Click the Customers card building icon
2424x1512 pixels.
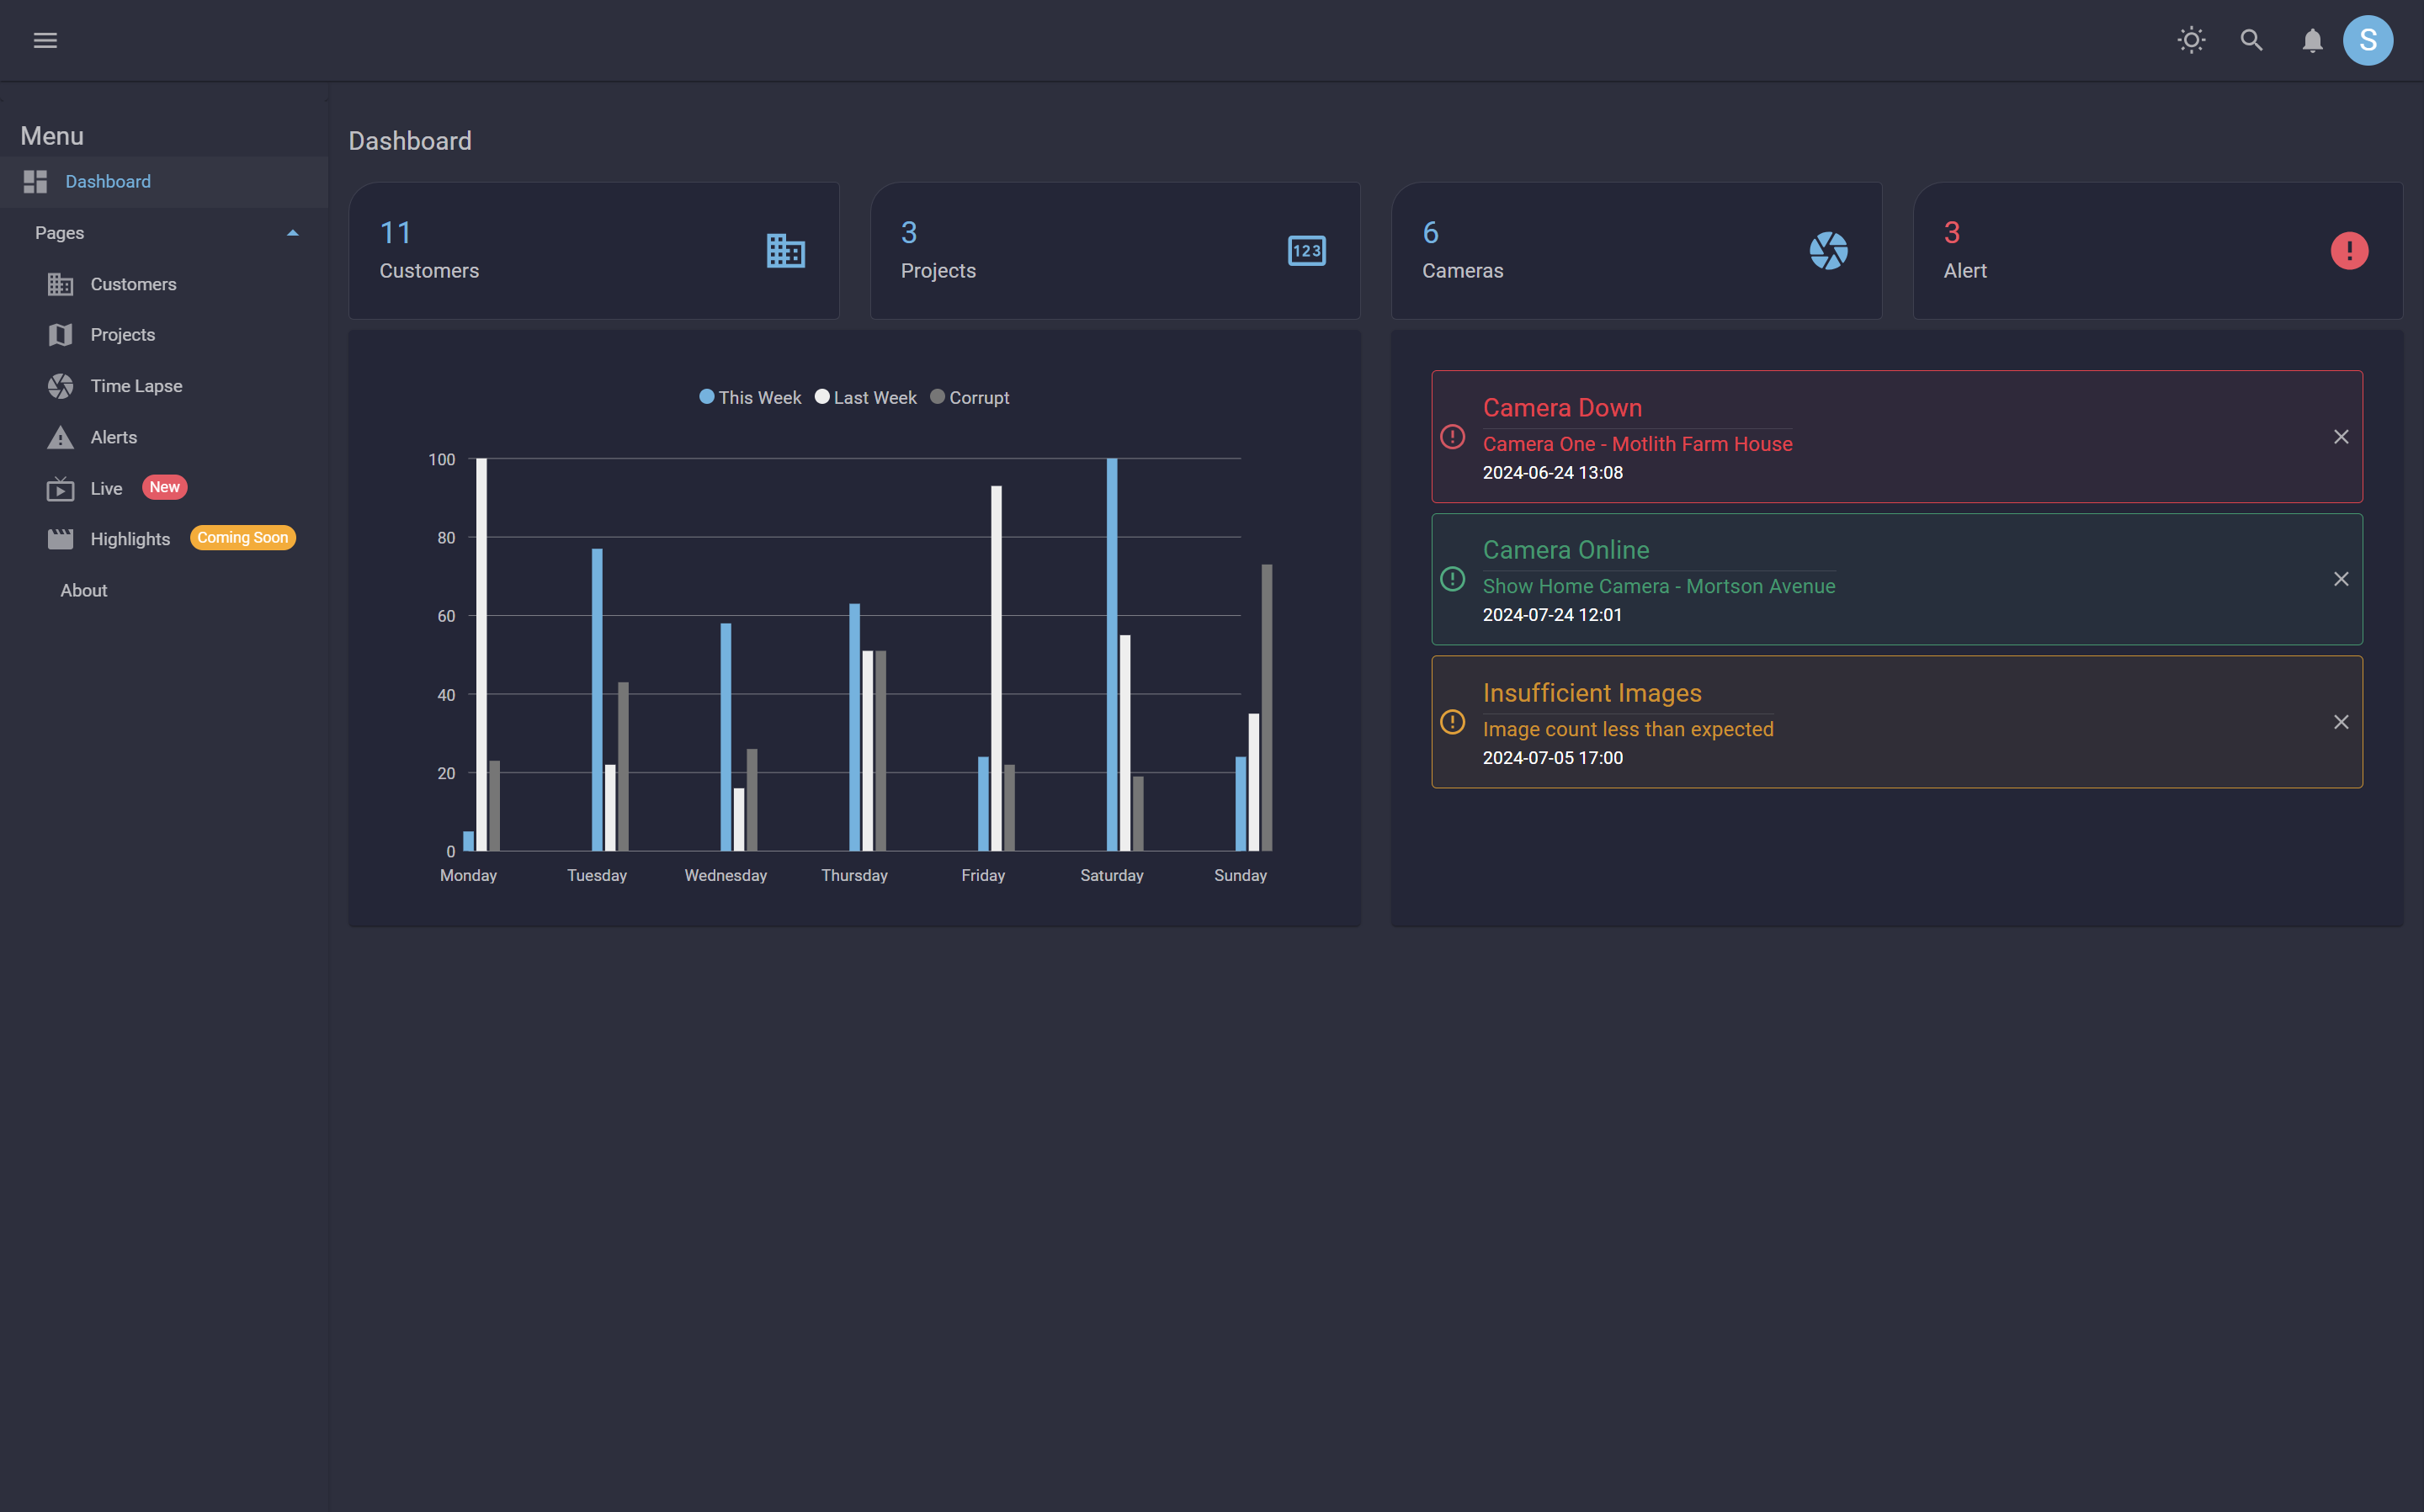coord(786,250)
